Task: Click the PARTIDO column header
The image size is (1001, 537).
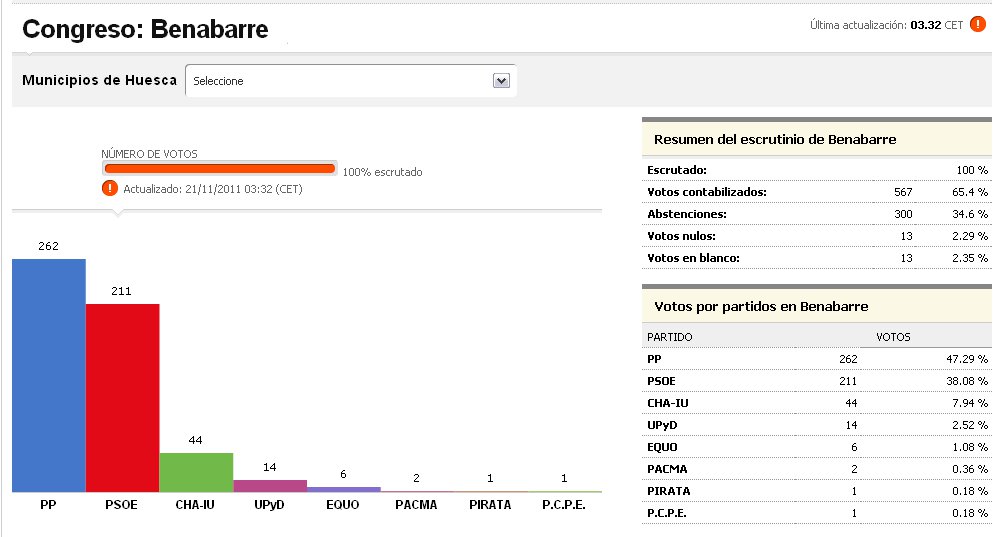Action: pyautogui.click(x=670, y=337)
